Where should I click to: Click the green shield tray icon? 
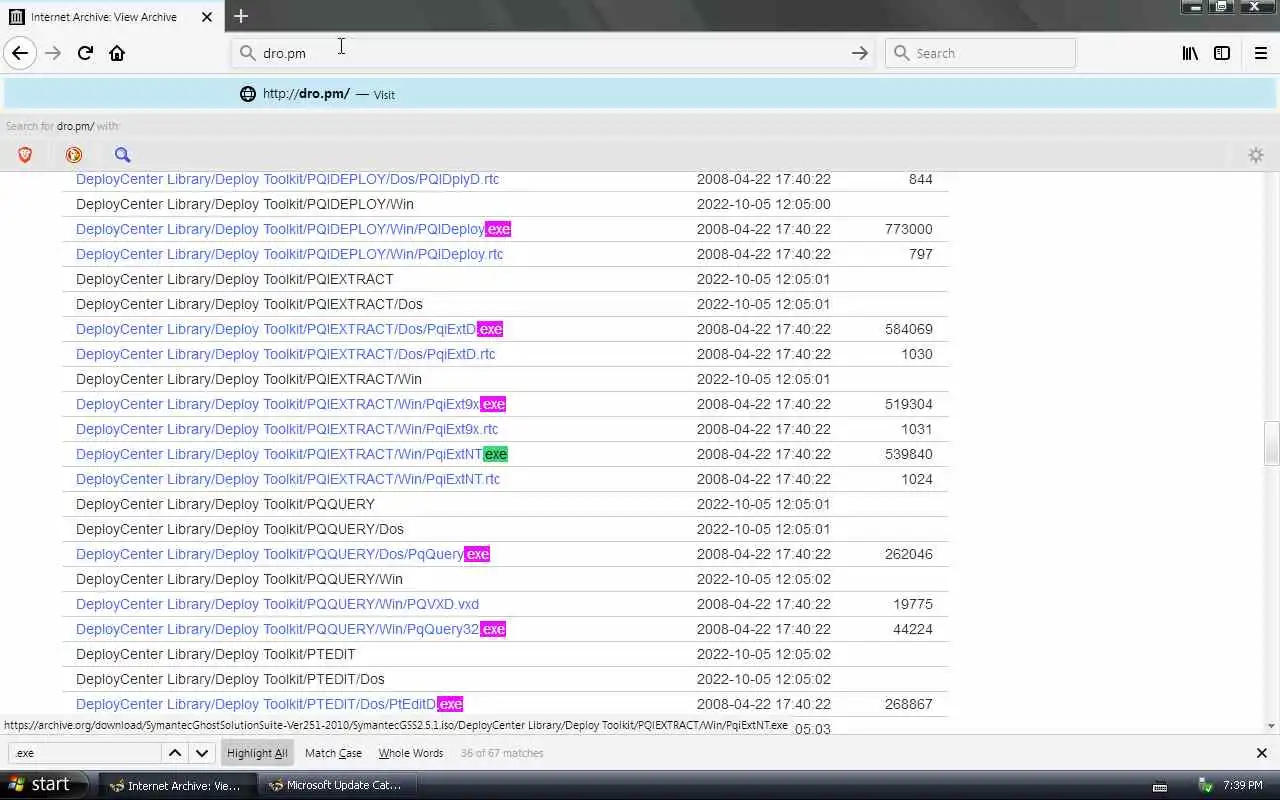tap(1205, 786)
